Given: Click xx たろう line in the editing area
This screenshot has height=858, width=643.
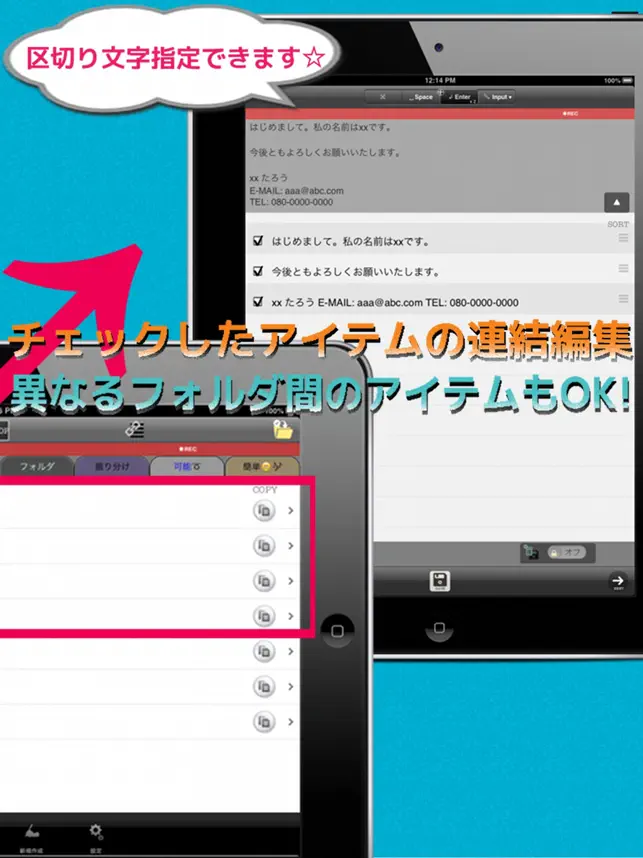Looking at the screenshot, I should [269, 178].
